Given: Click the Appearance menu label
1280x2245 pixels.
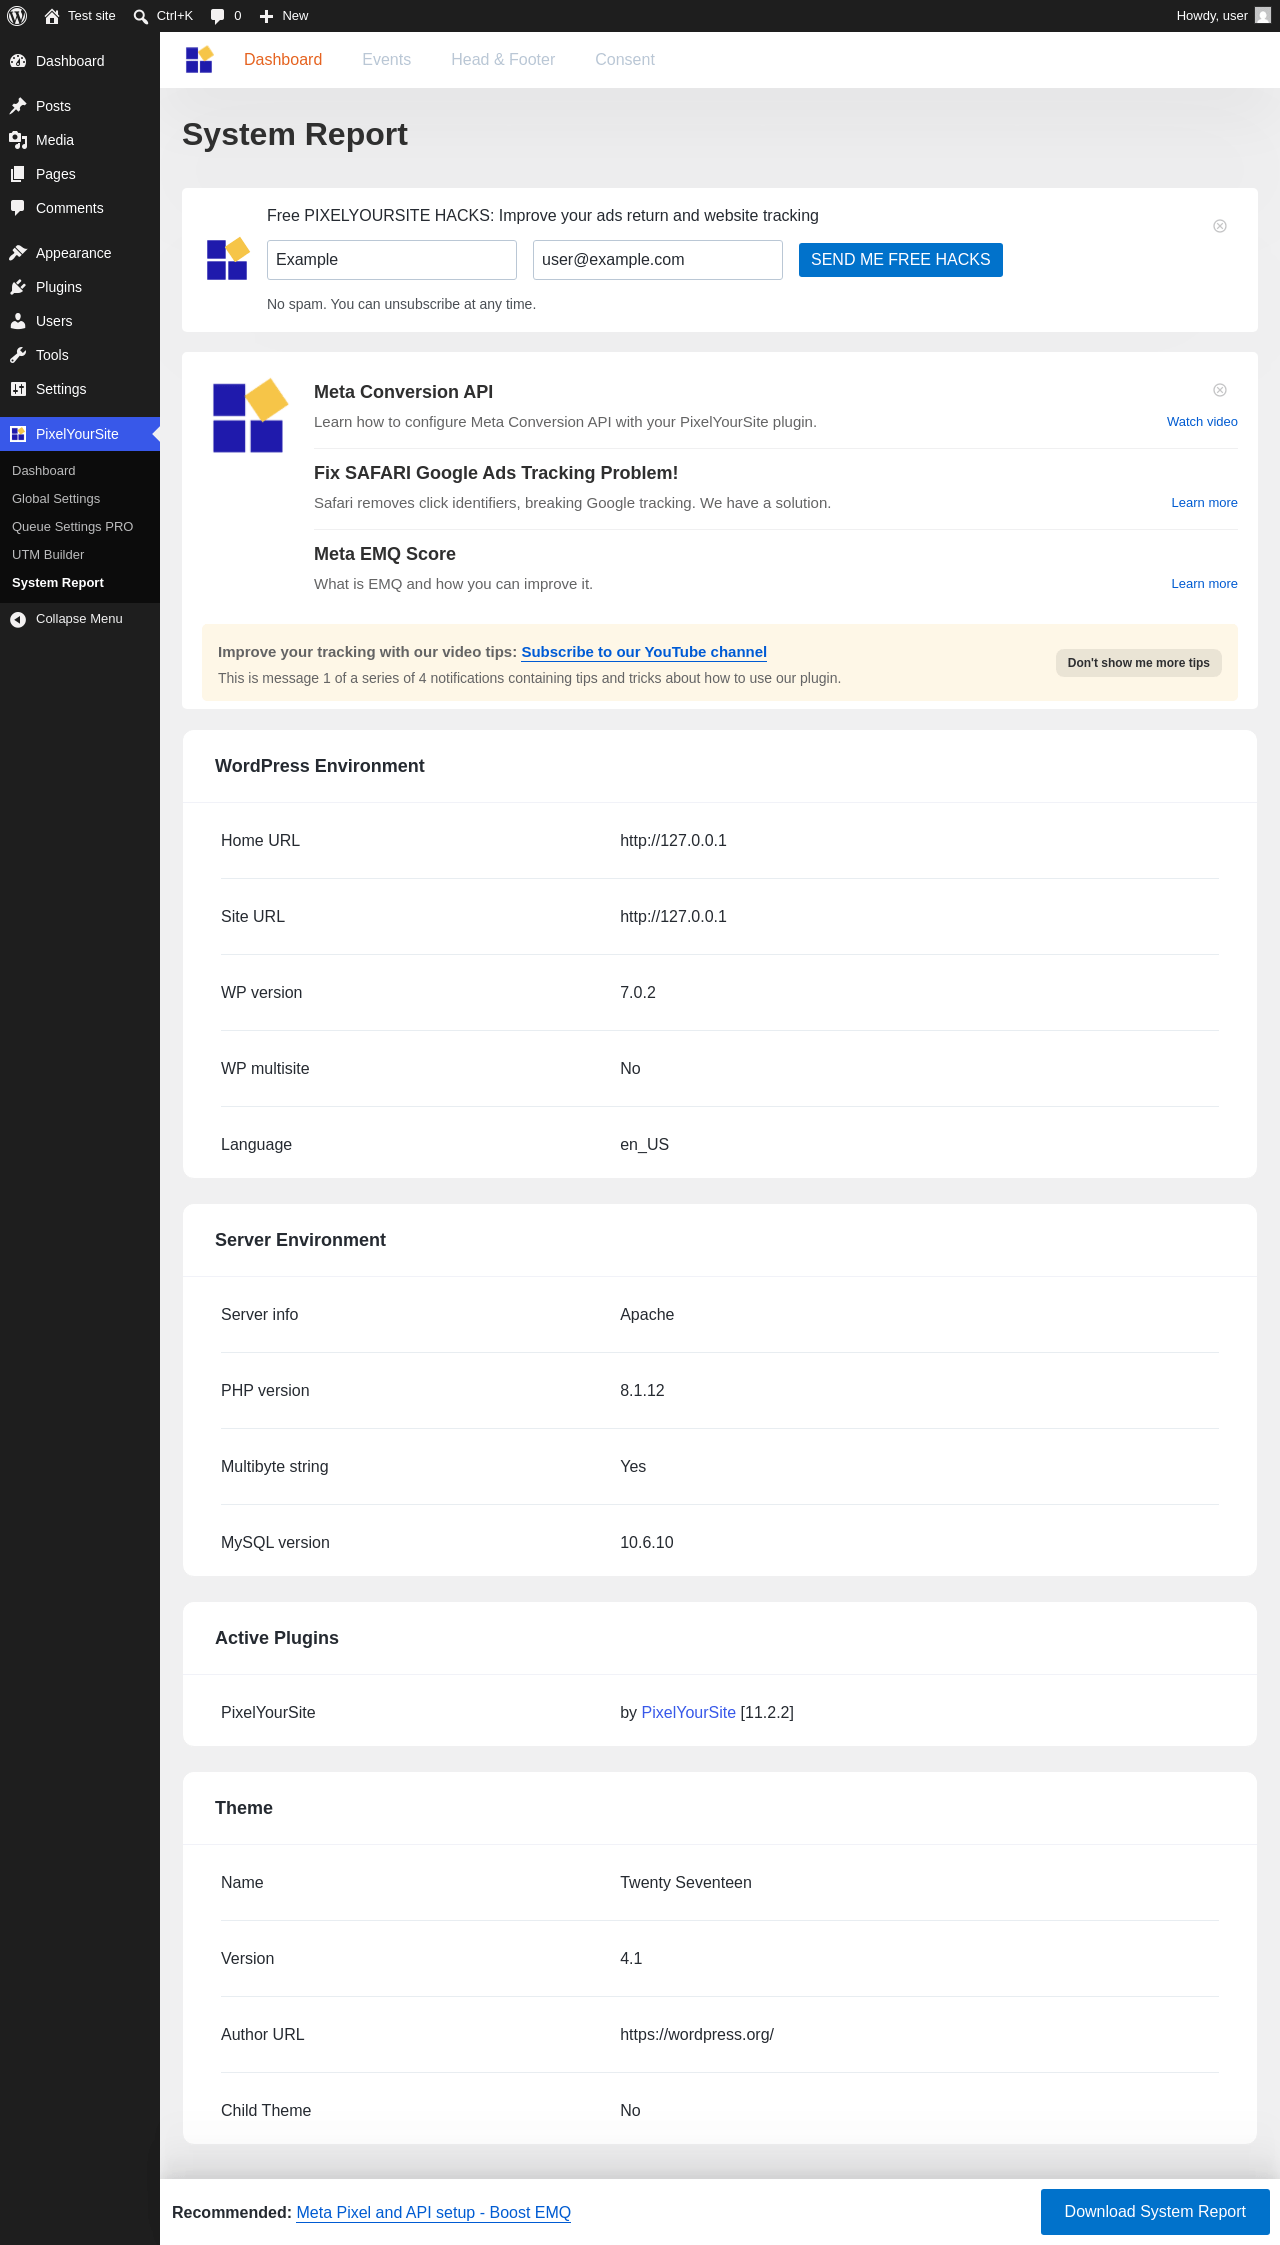Looking at the screenshot, I should 74,253.
